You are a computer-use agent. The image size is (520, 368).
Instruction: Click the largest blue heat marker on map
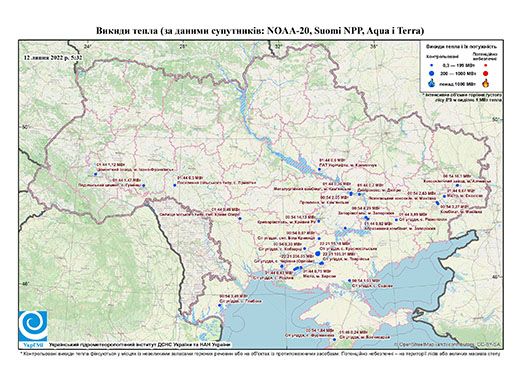point(317,254)
